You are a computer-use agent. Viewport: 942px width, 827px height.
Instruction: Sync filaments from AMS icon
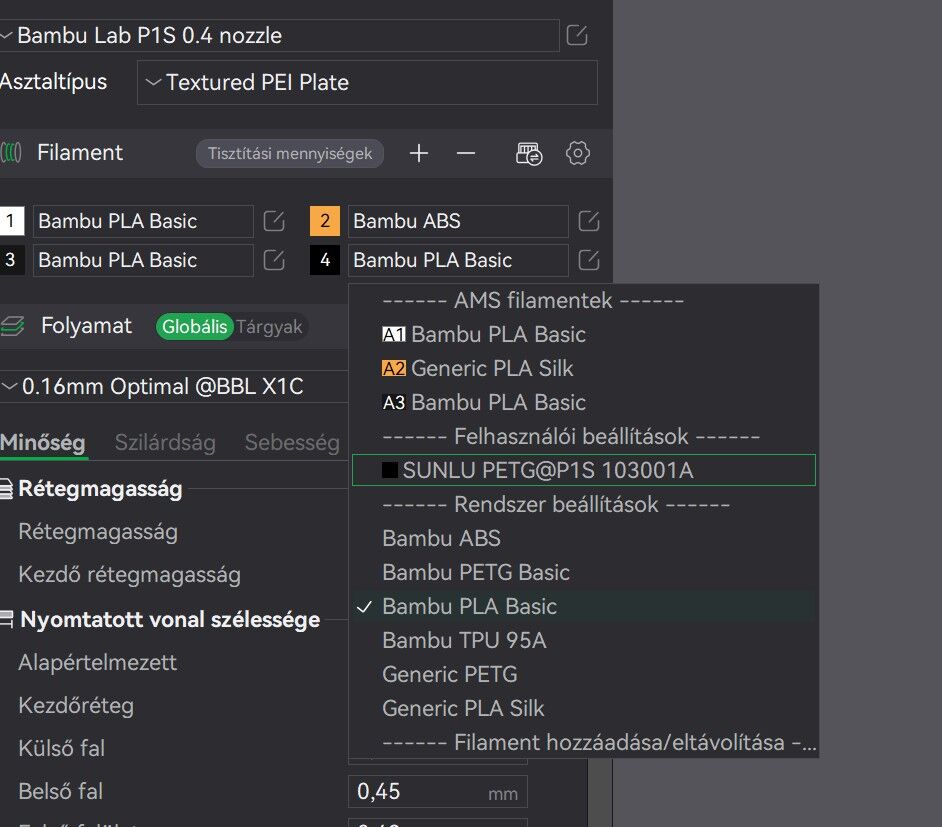click(529, 153)
